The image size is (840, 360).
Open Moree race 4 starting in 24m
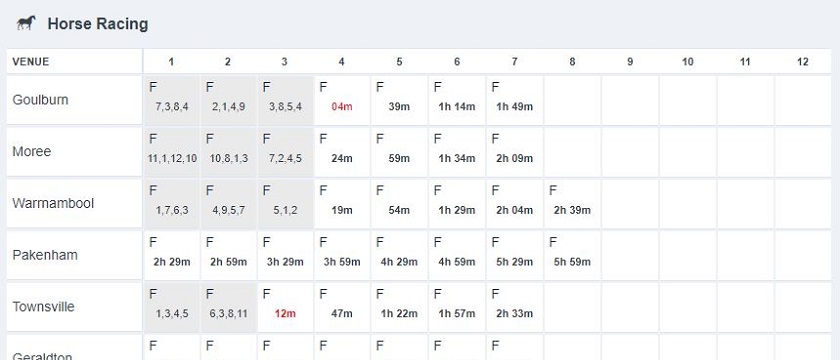(341, 152)
